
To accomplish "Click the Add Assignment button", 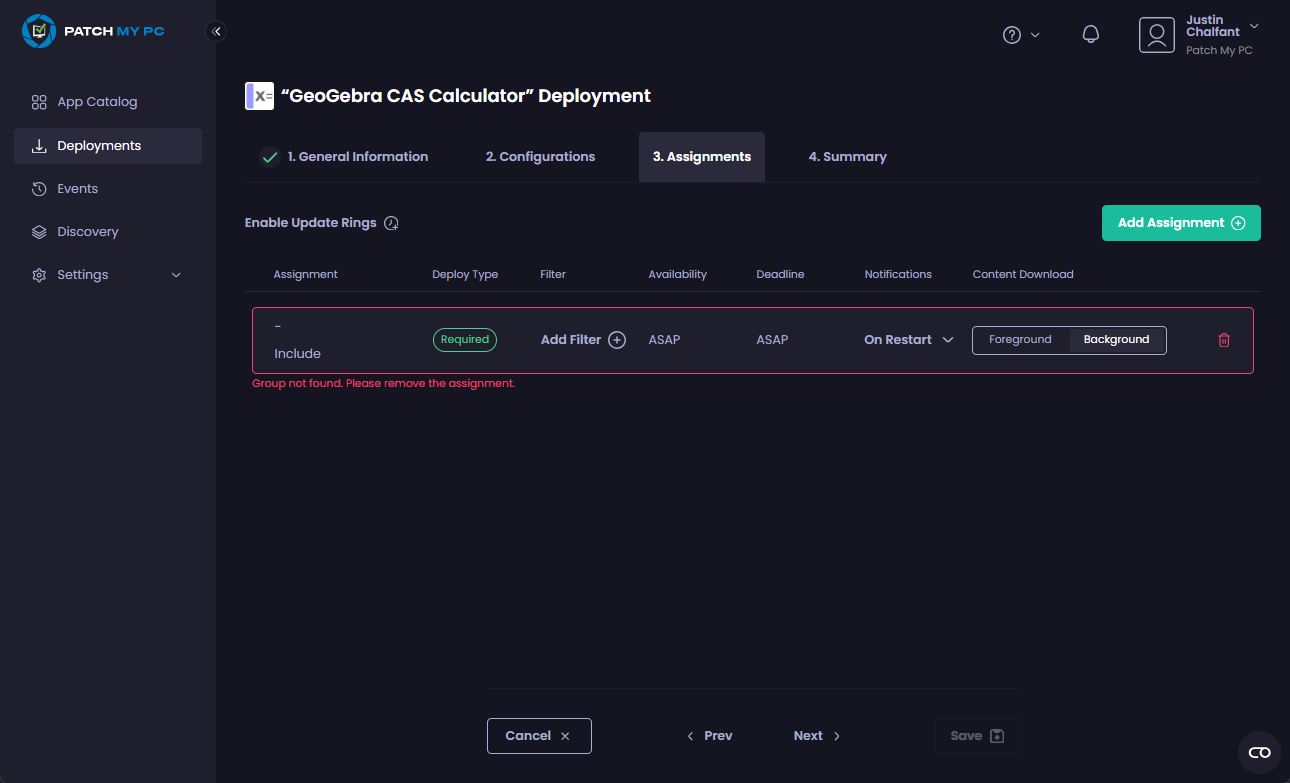I will pos(1180,223).
